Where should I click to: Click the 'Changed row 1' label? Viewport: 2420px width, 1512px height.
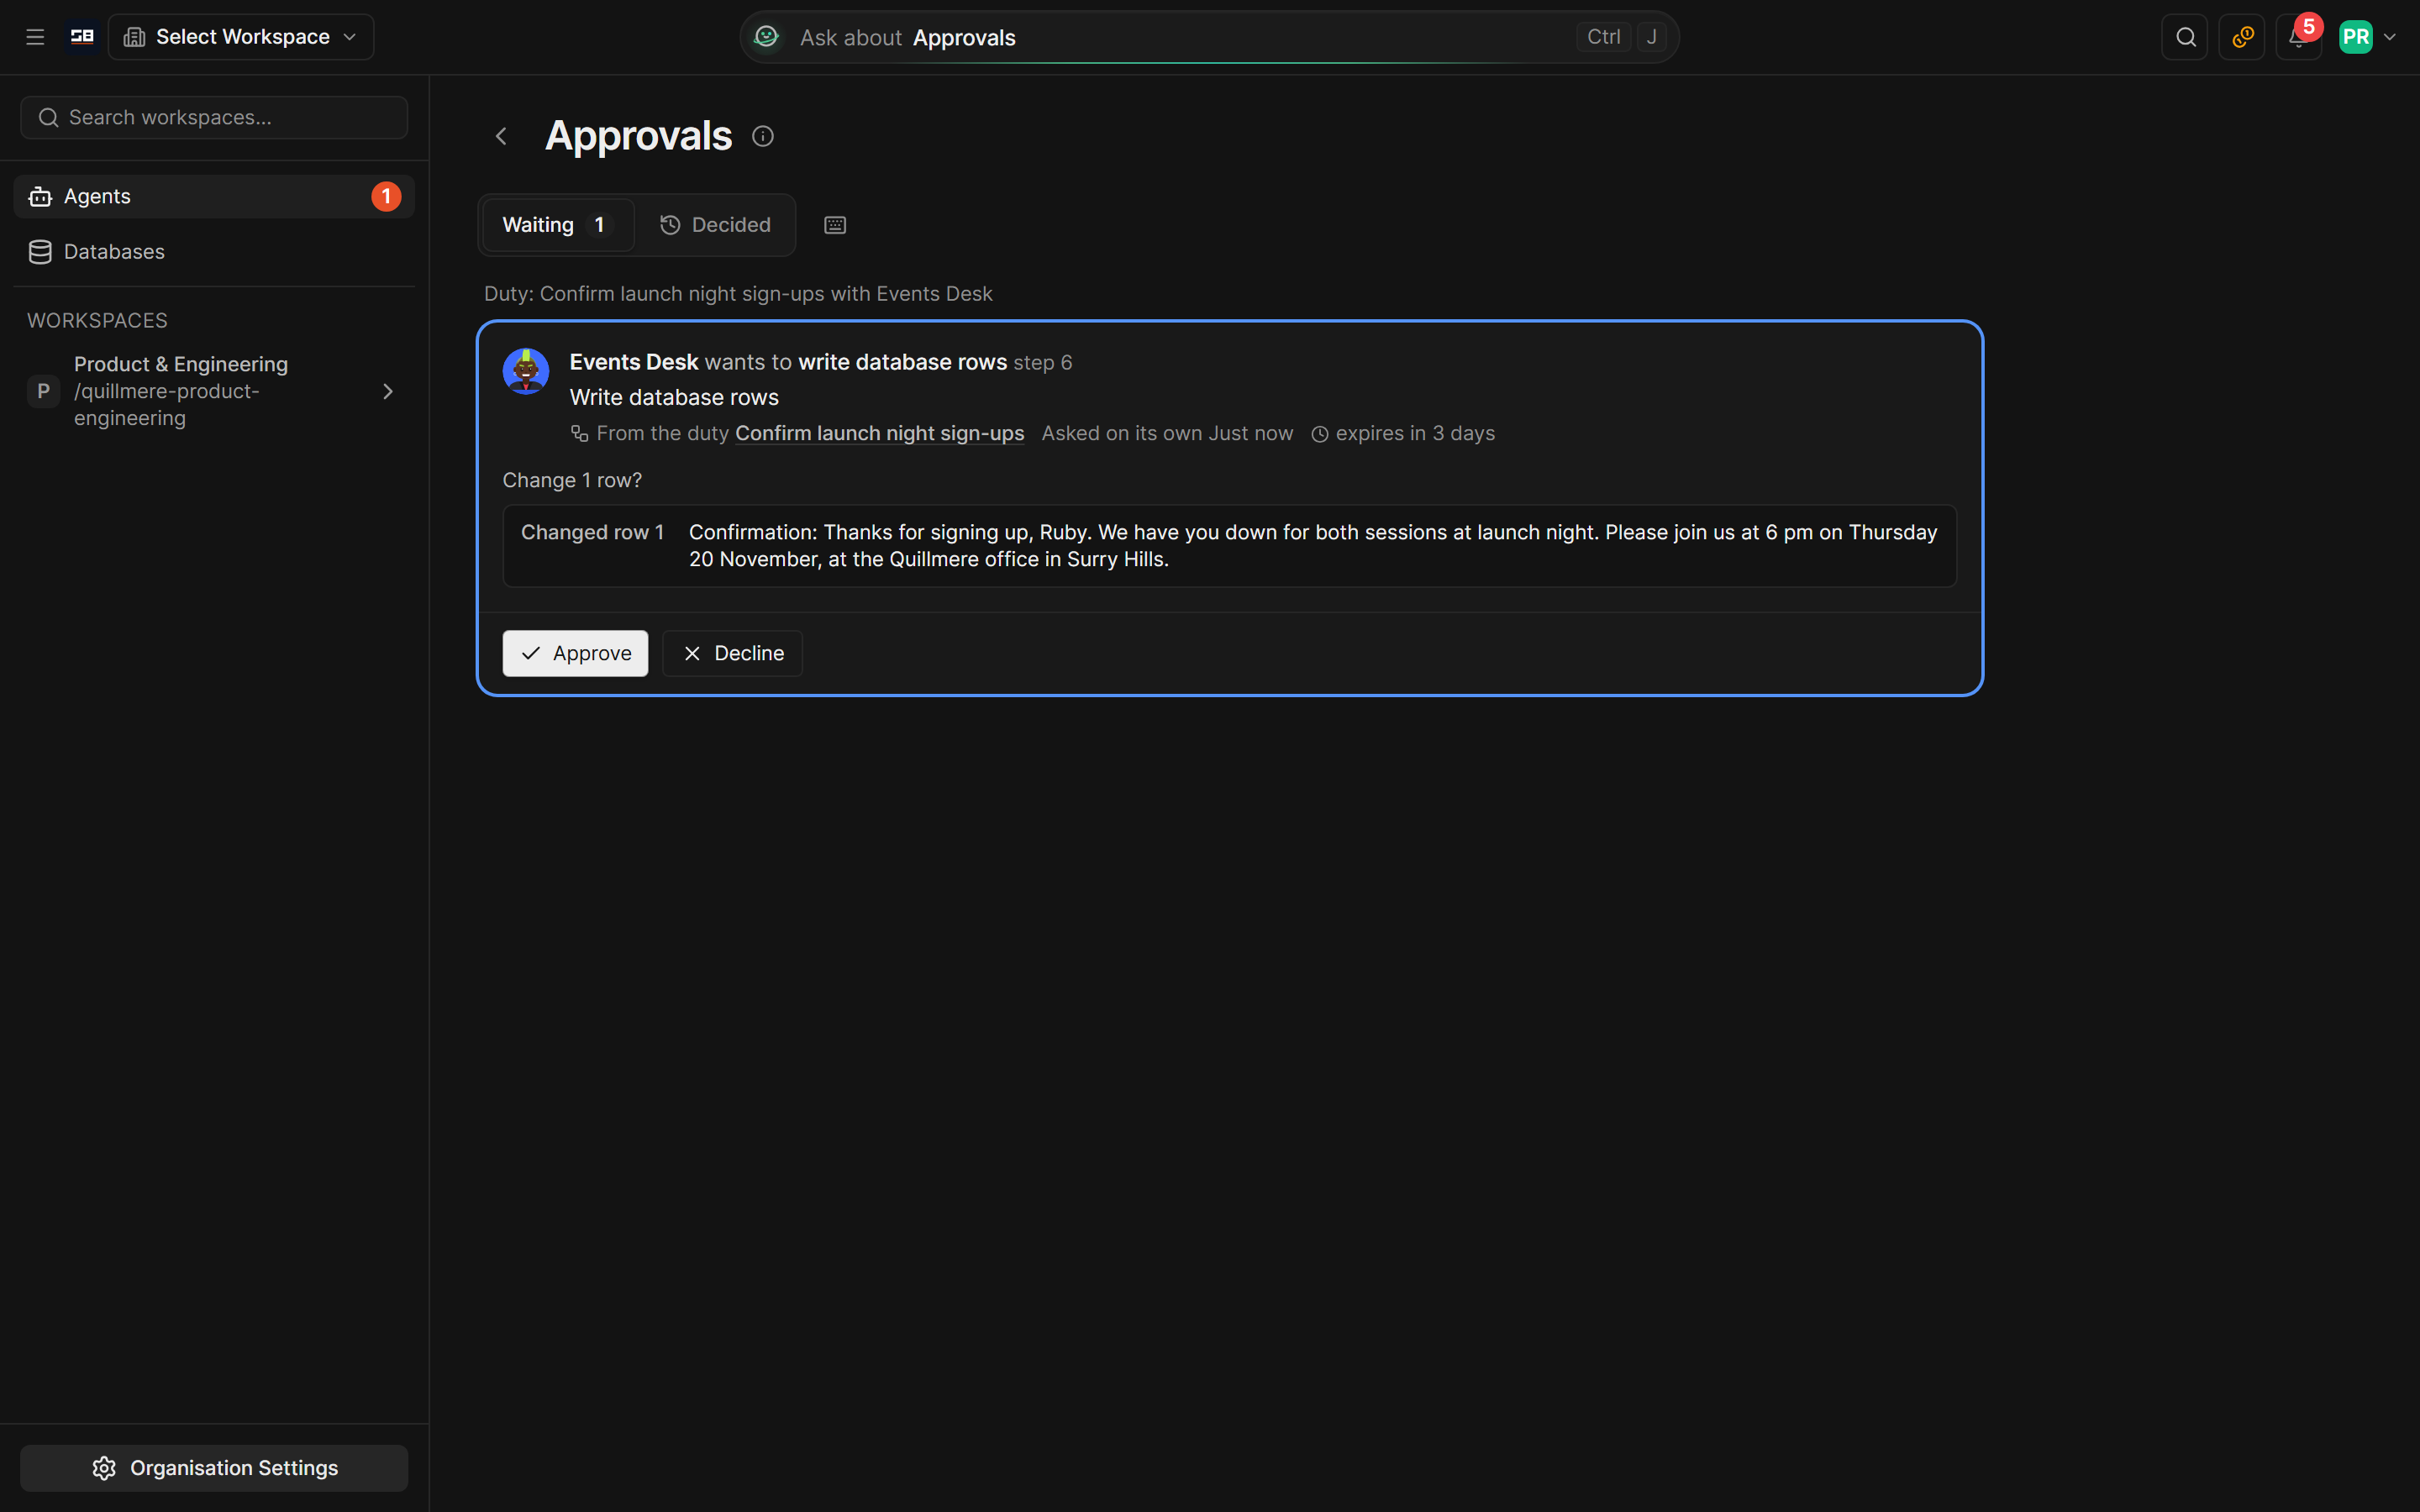point(592,532)
